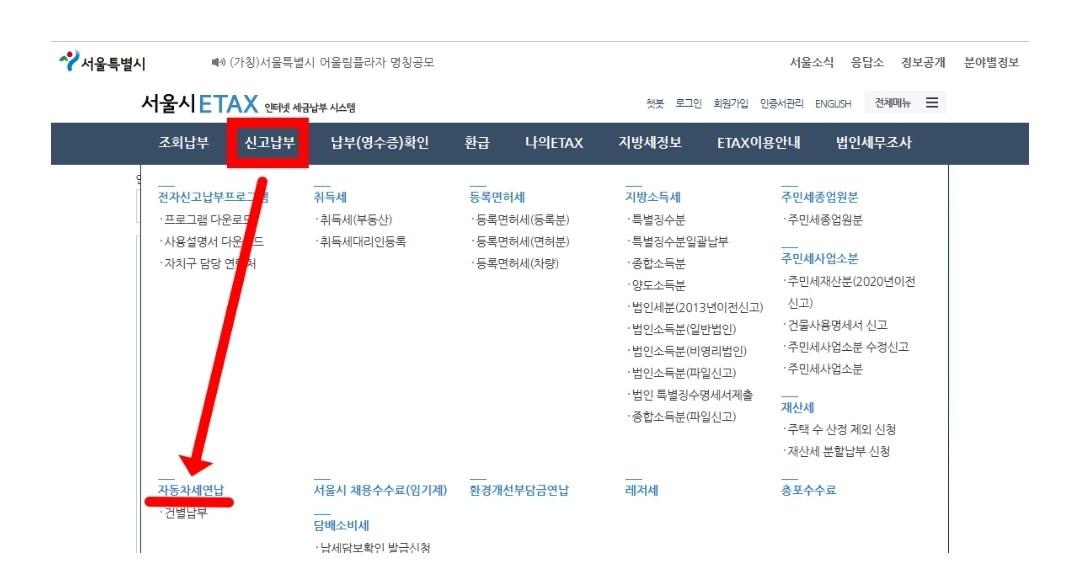This screenshot has height=568, width=1079.
Task: Open 환경개선부담금연납
Action: coord(519,490)
